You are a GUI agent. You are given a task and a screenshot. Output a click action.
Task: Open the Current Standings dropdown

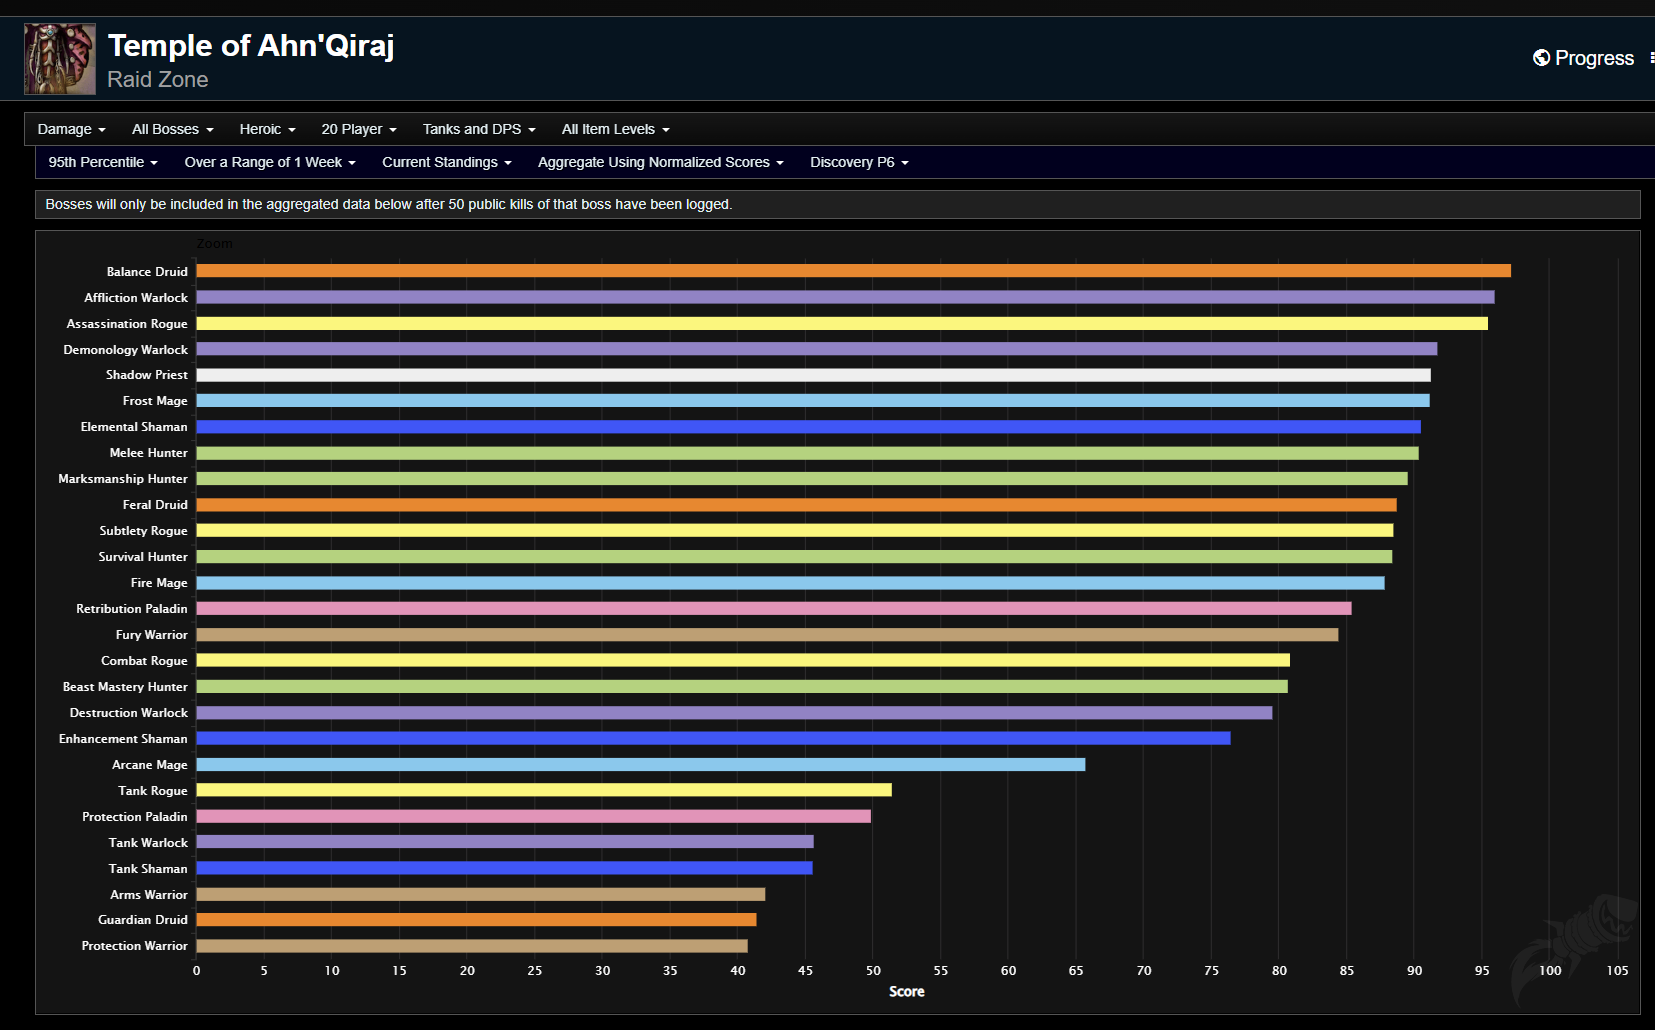pos(446,162)
